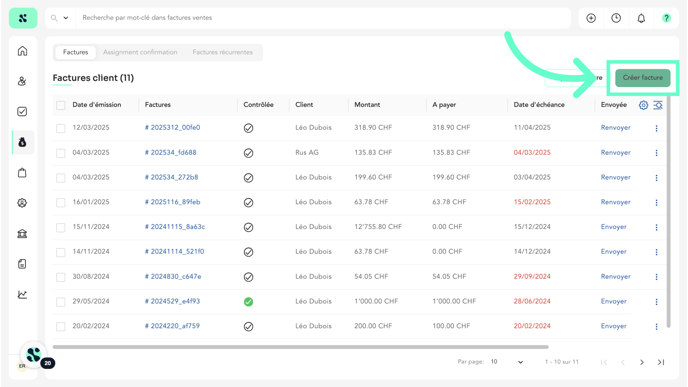This screenshot has height=387, width=688.
Task: Open more options for invoice 2024220_af759
Action: (656, 326)
